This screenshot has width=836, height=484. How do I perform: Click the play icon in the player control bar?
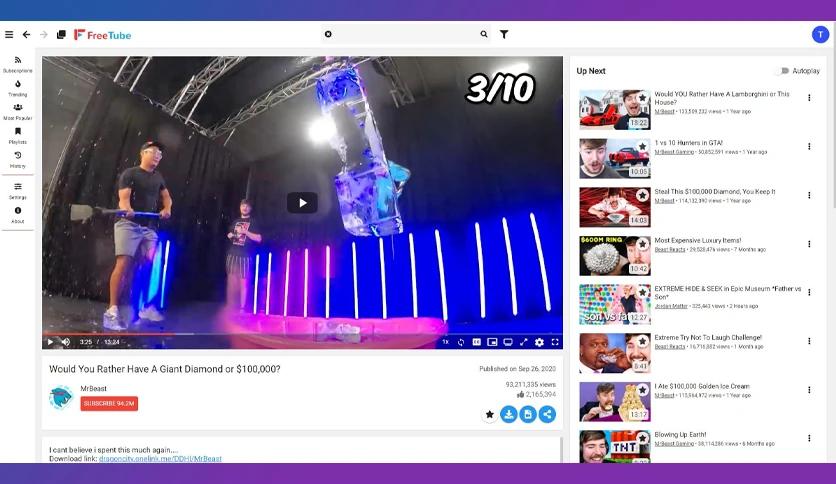[x=50, y=342]
